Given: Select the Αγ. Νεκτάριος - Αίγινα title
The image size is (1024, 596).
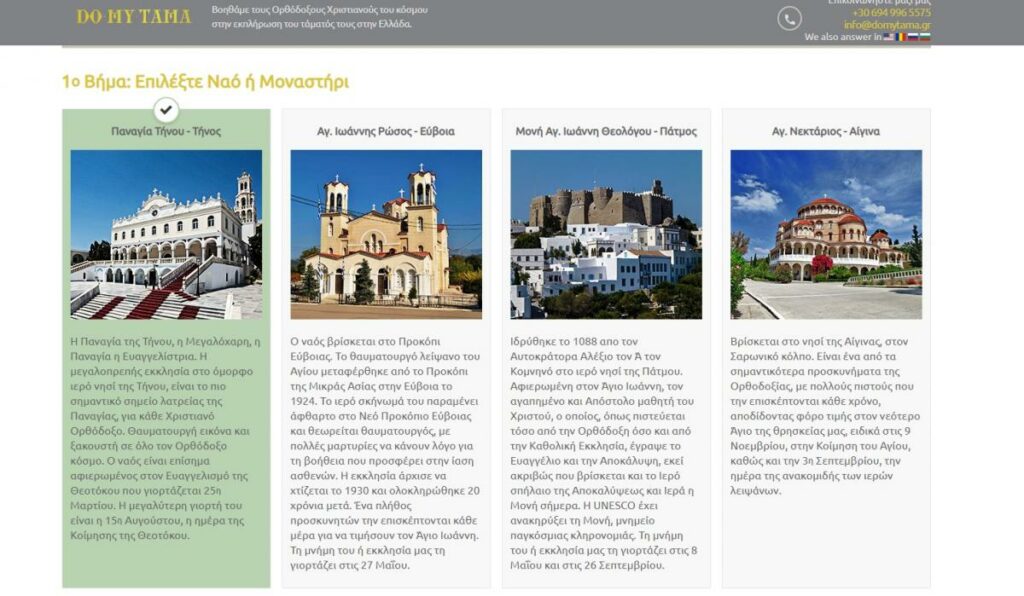Looking at the screenshot, I should coord(826,131).
